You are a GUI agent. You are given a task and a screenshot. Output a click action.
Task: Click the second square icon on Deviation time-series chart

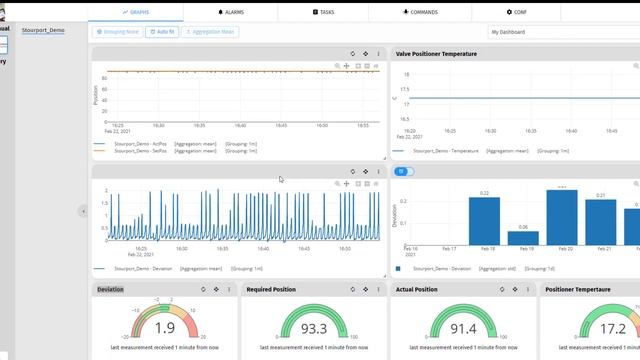click(367, 184)
